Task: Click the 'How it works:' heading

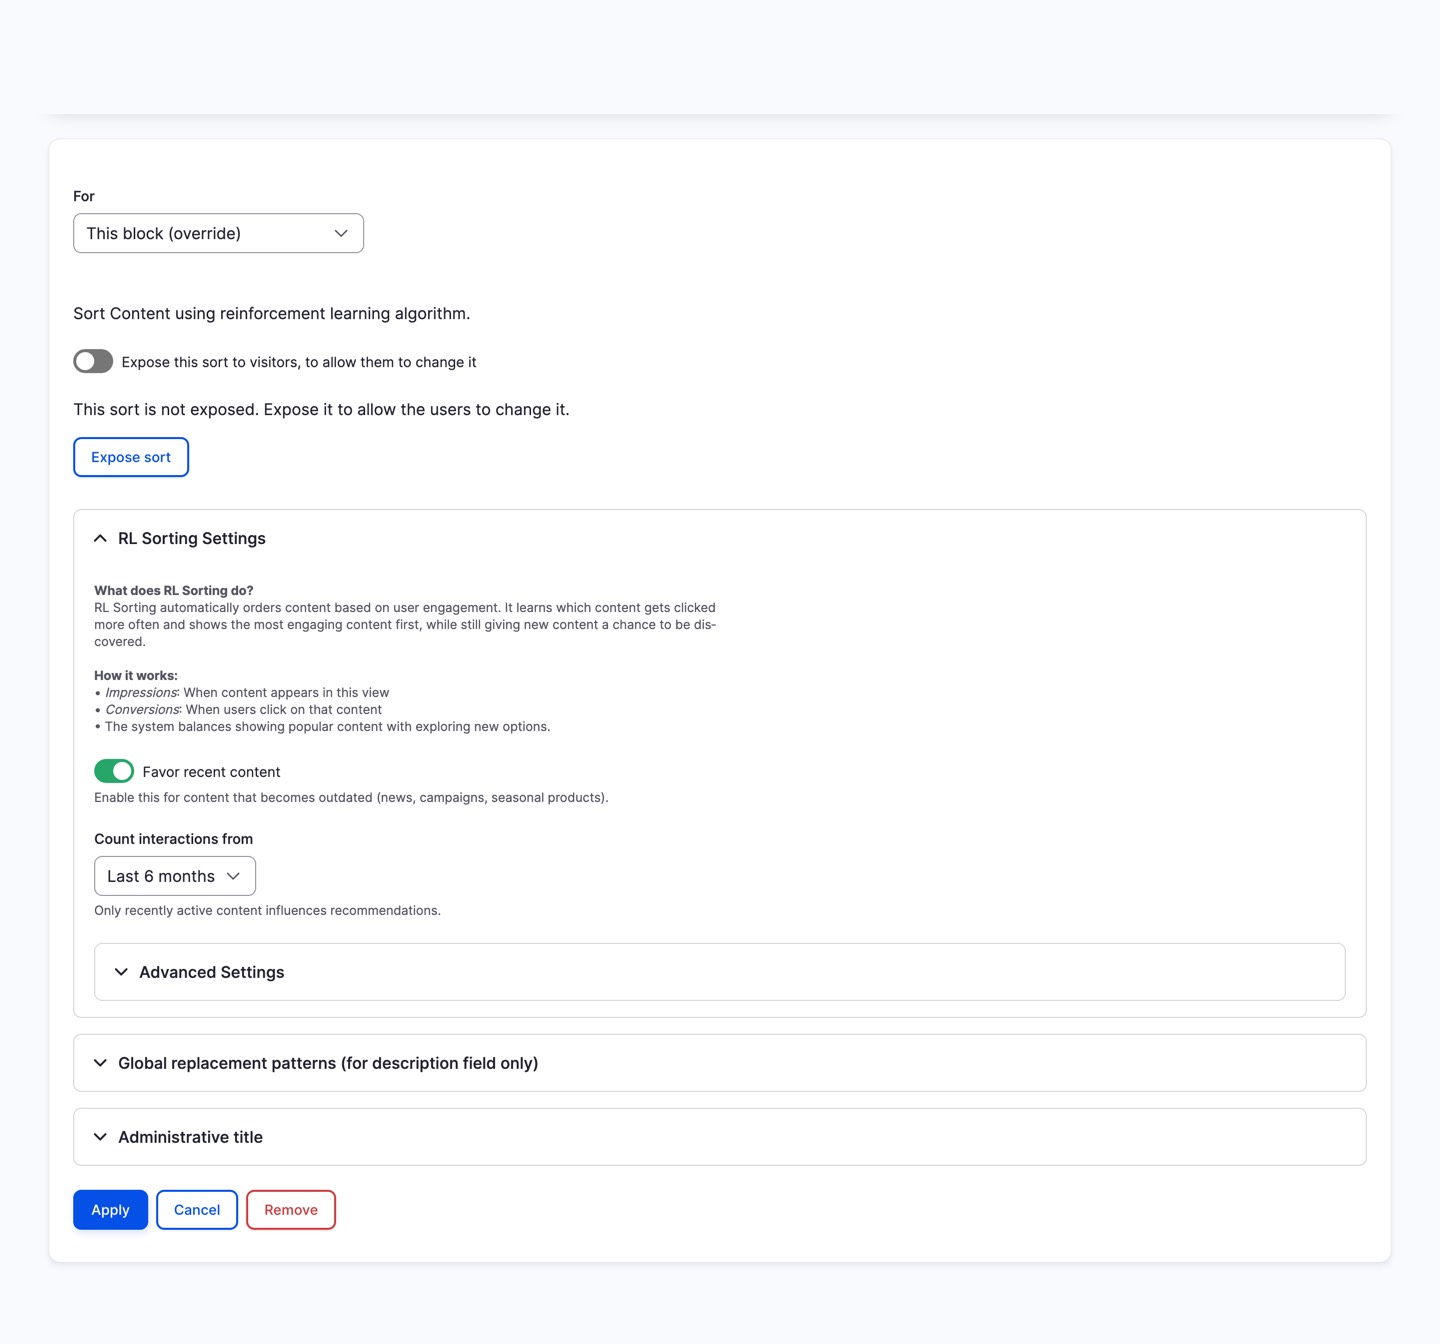Action: [x=136, y=675]
